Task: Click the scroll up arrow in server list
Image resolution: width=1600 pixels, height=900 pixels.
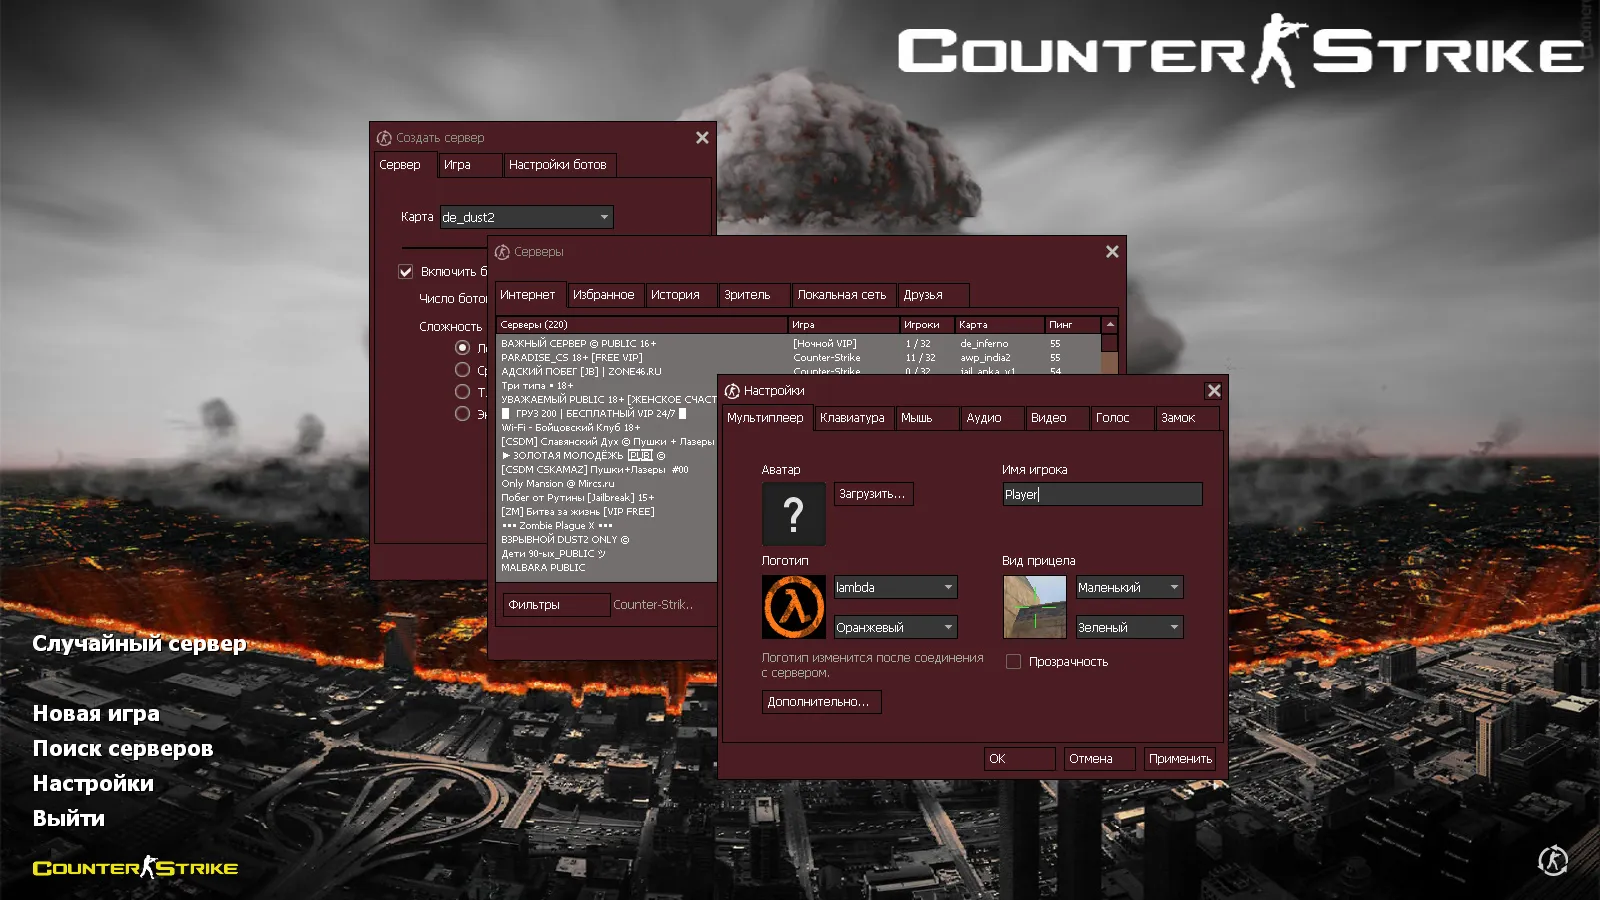Action: [1109, 325]
